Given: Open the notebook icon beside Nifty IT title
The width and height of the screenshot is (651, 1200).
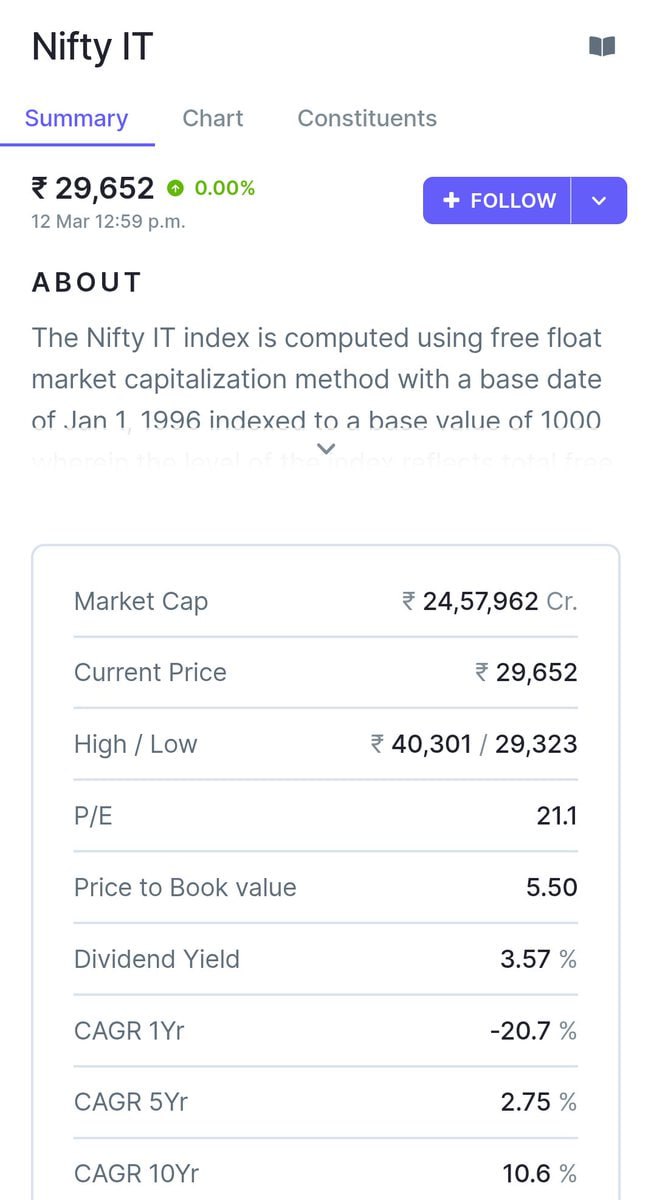Looking at the screenshot, I should pos(603,45).
